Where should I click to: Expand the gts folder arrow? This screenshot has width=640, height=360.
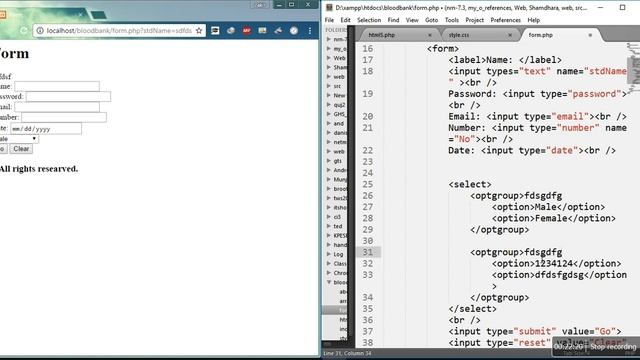(x=329, y=161)
